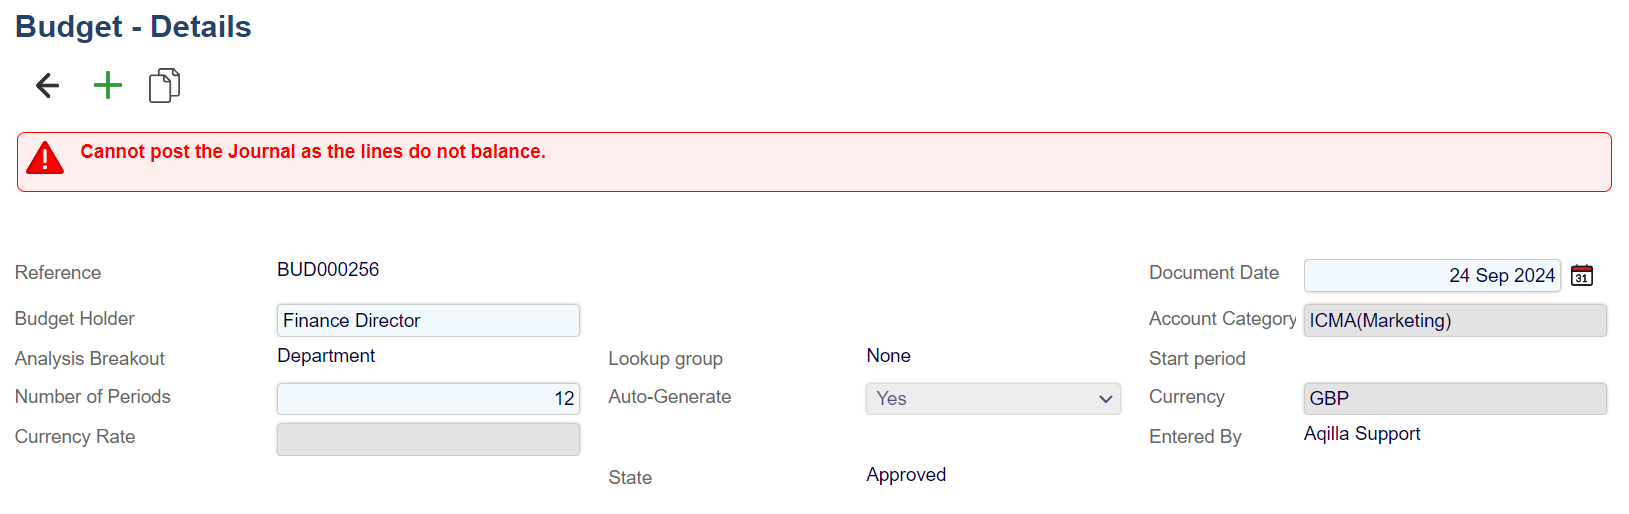This screenshot has height=514, width=1629.
Task: Click the Lookup group None value
Action: click(x=888, y=356)
